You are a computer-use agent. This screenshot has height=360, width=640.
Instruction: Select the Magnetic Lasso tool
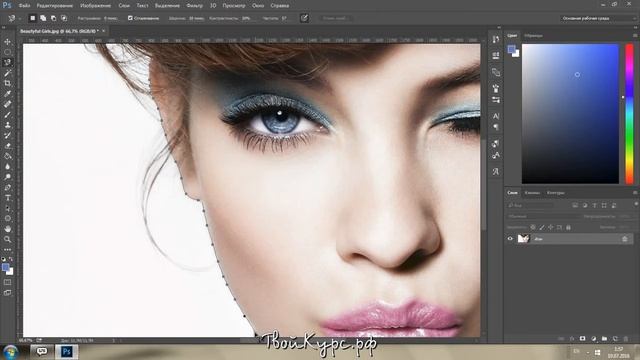click(x=7, y=62)
